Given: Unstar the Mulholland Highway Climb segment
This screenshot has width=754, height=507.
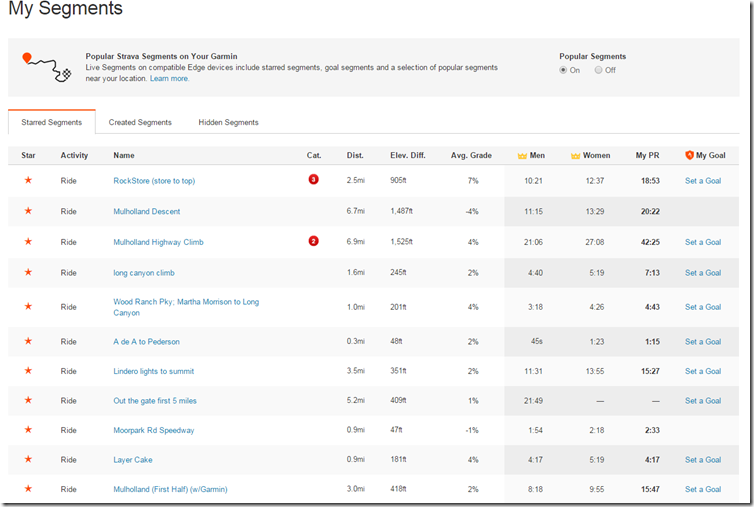Looking at the screenshot, I should [x=28, y=241].
